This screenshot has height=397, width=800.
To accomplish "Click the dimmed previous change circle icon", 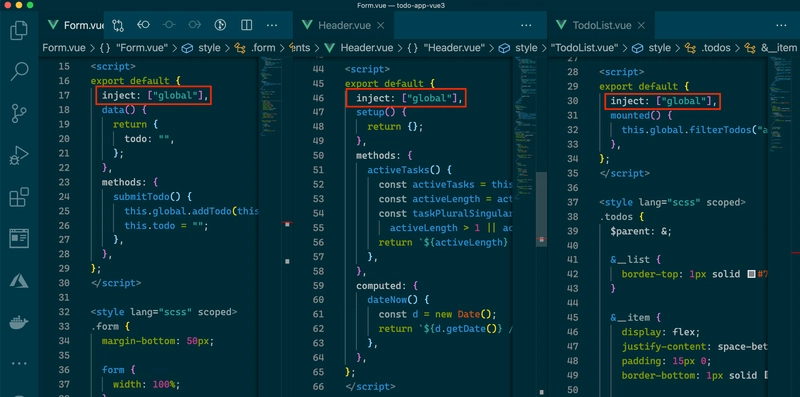I will click(x=169, y=25).
